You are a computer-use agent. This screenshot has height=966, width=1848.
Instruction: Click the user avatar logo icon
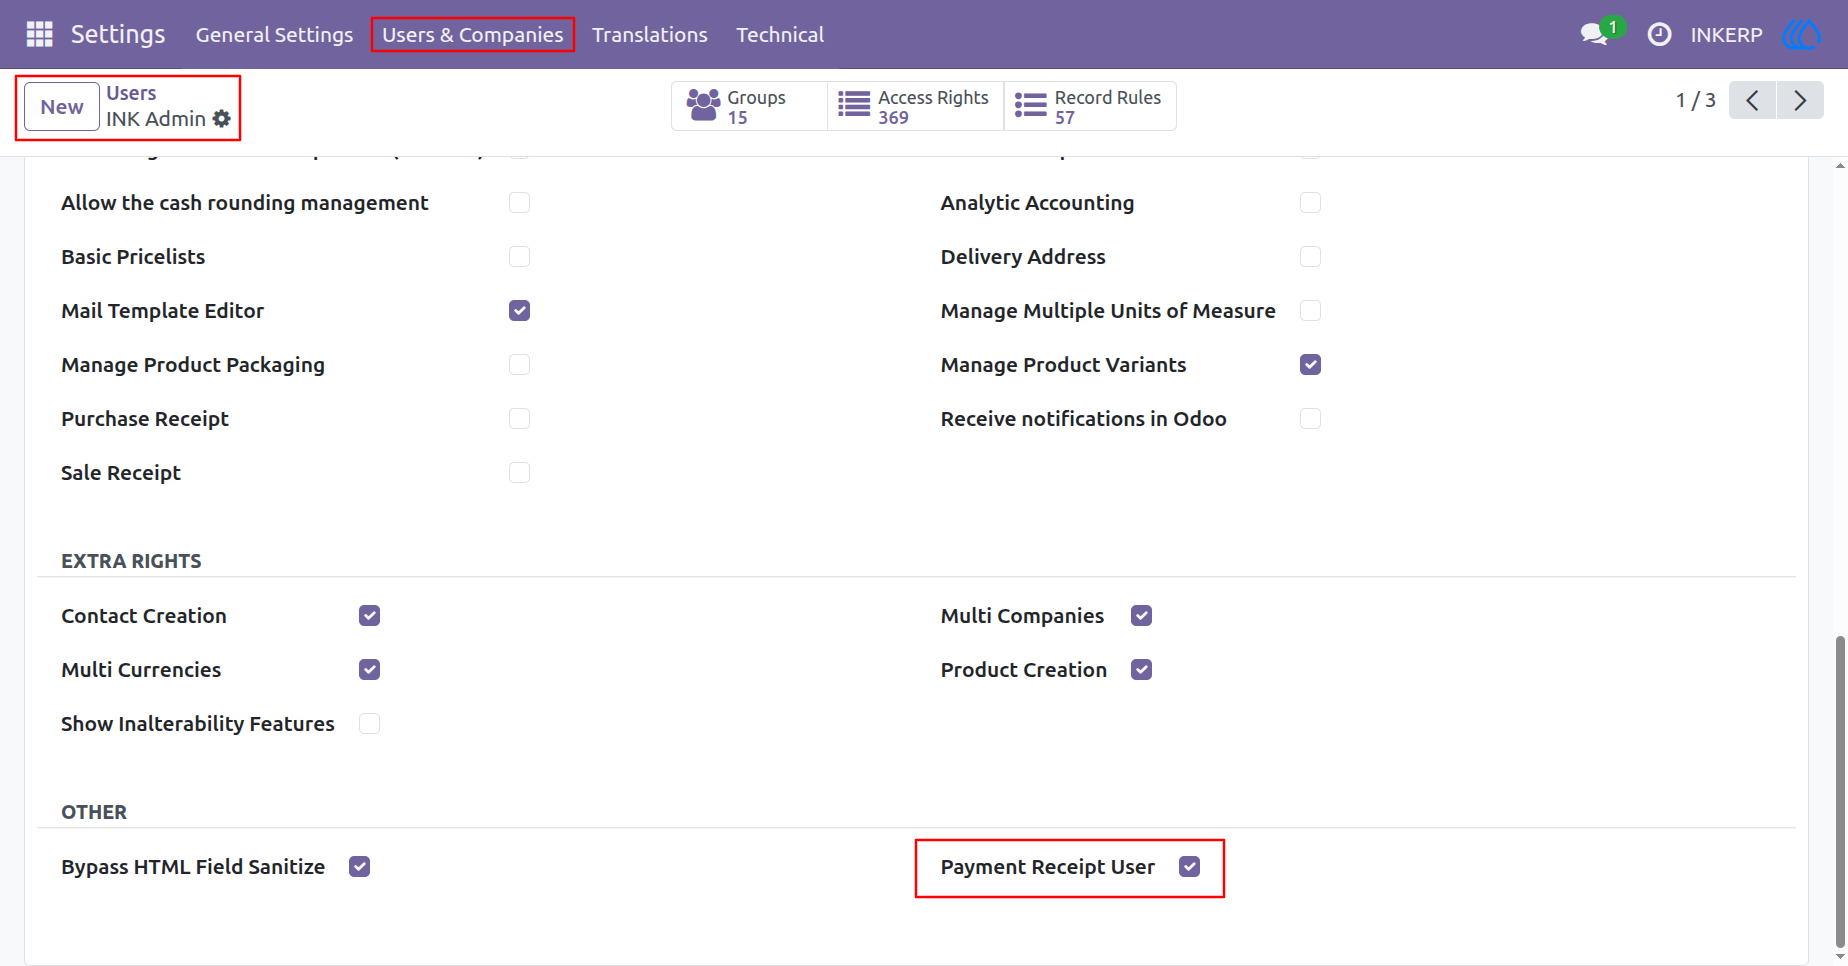1801,35
